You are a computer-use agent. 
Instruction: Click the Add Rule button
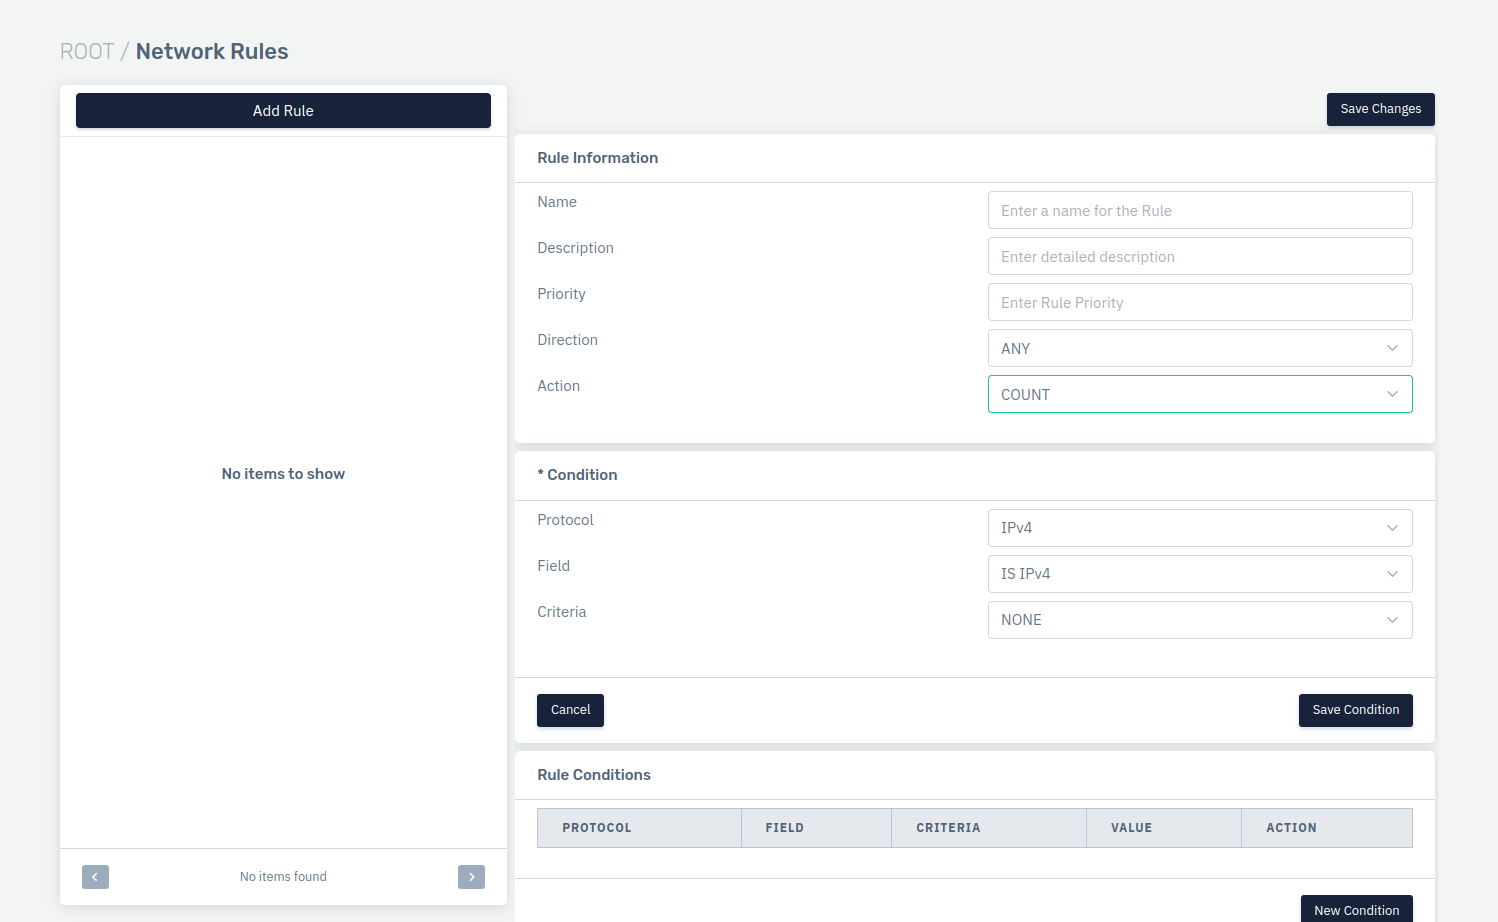pos(283,110)
